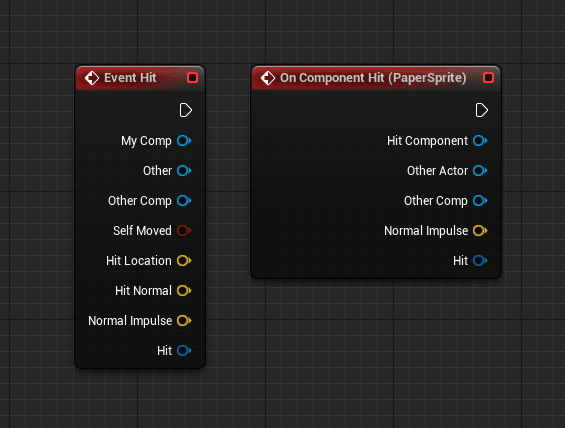The width and height of the screenshot is (565, 428).
Task: Click the On Component Hit diamond icon
Action: pos(268,78)
